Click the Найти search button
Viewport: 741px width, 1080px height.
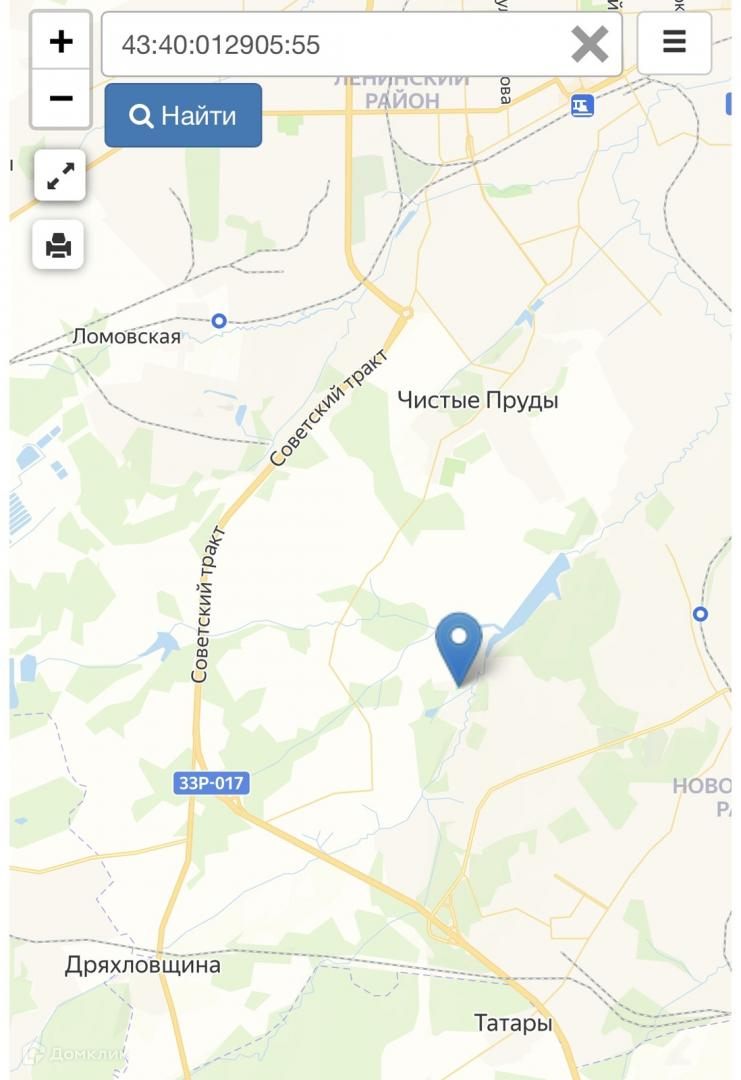[x=183, y=116]
